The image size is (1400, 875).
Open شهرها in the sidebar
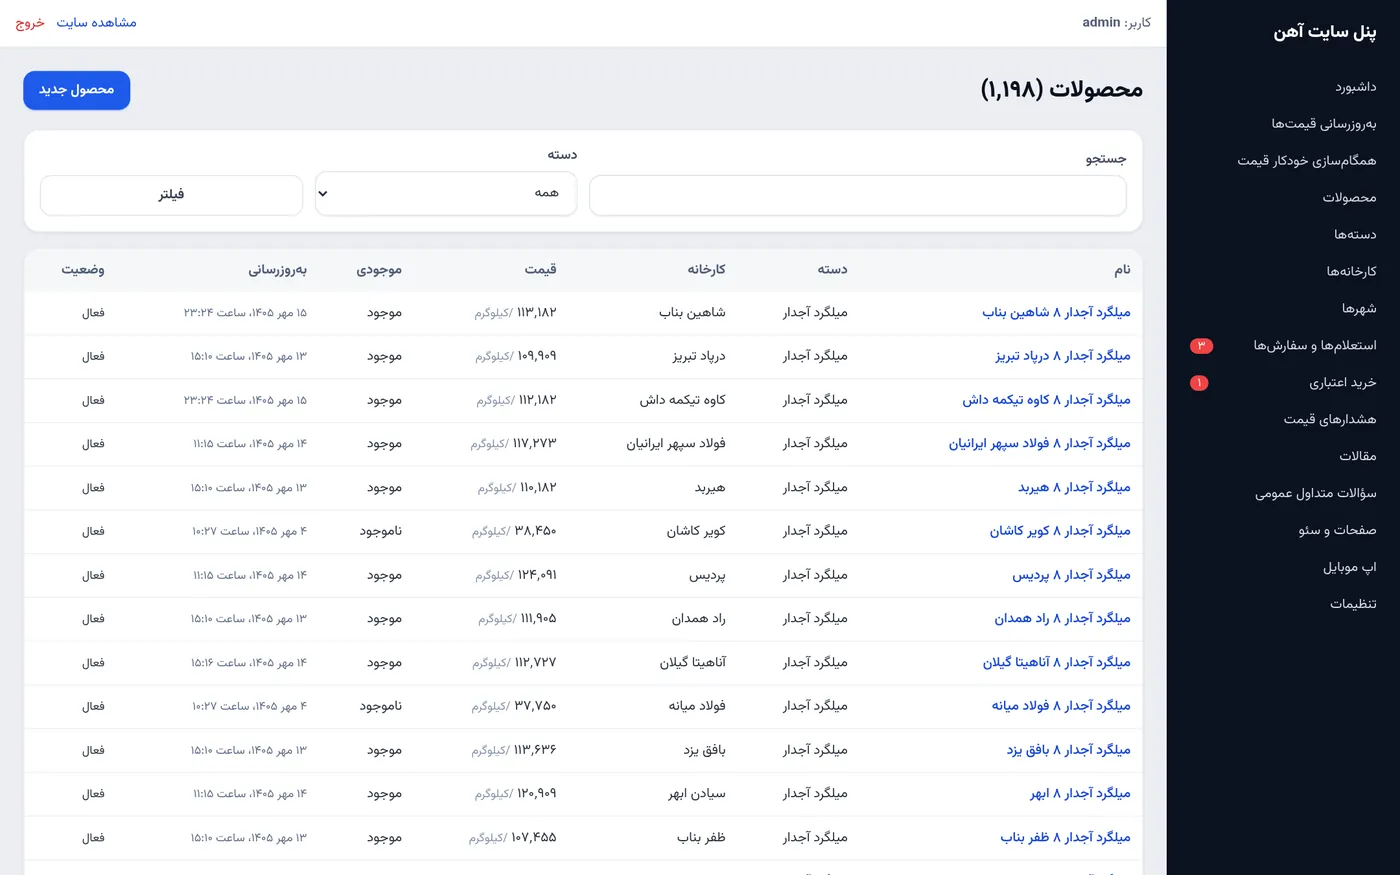1359,309
